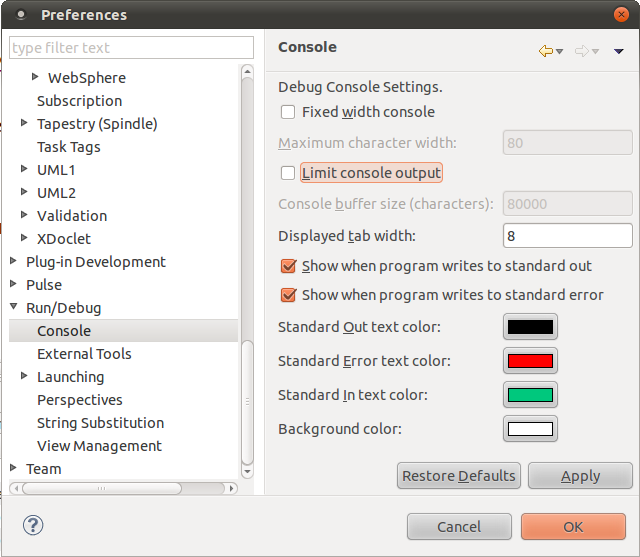This screenshot has height=557, width=640.
Task: Click the forward navigation arrow icon
Action: (x=582, y=51)
